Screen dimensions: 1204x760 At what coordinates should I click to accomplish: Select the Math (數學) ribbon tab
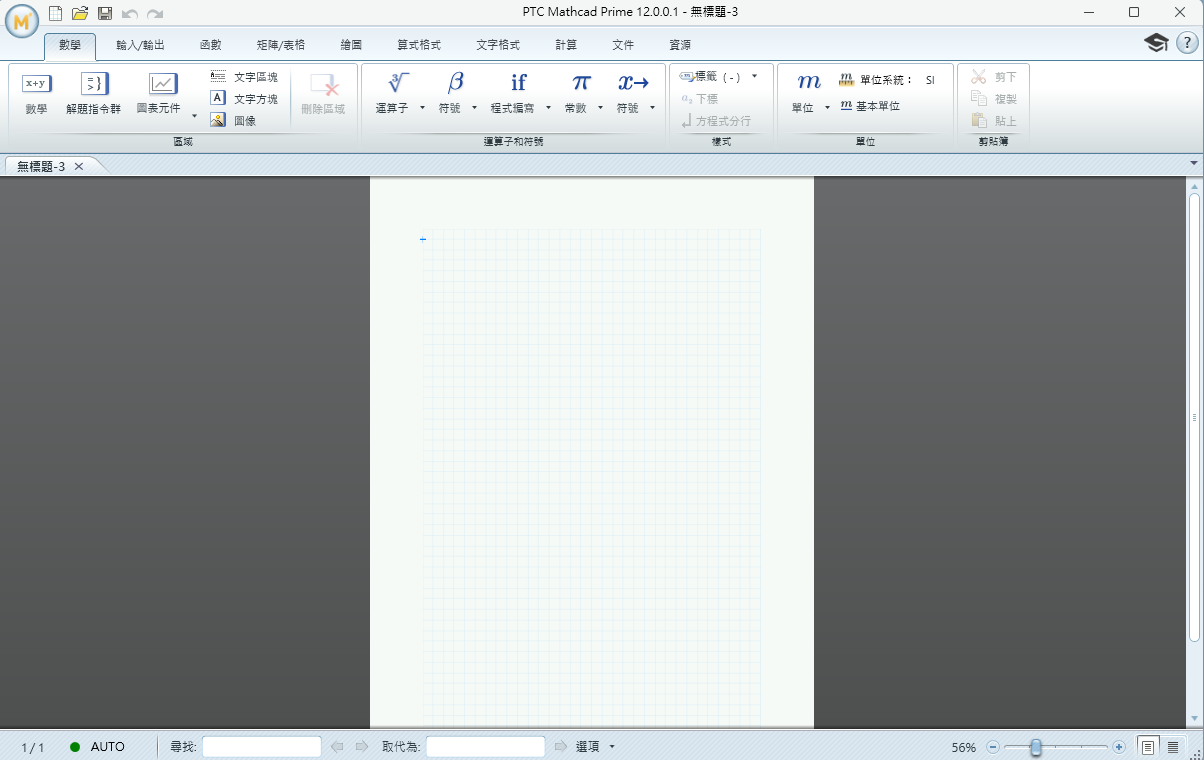pos(70,46)
